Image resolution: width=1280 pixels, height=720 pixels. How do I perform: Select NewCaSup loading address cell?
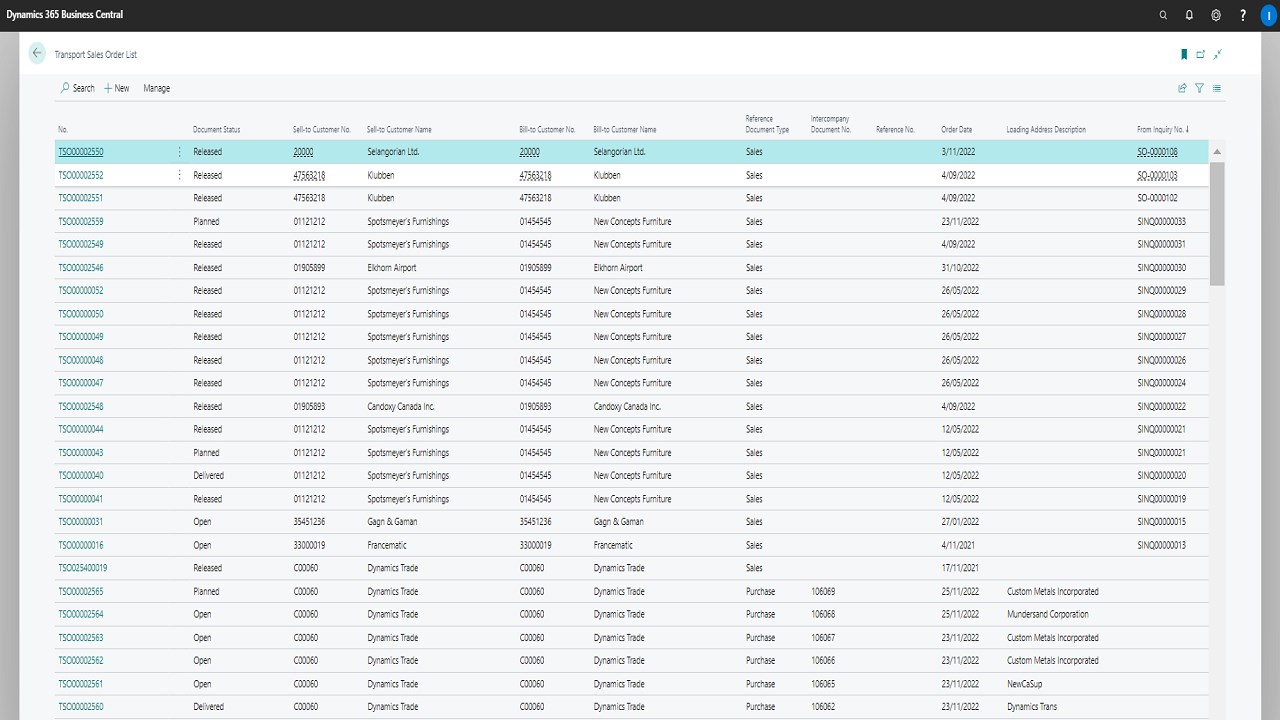[x=1025, y=684]
